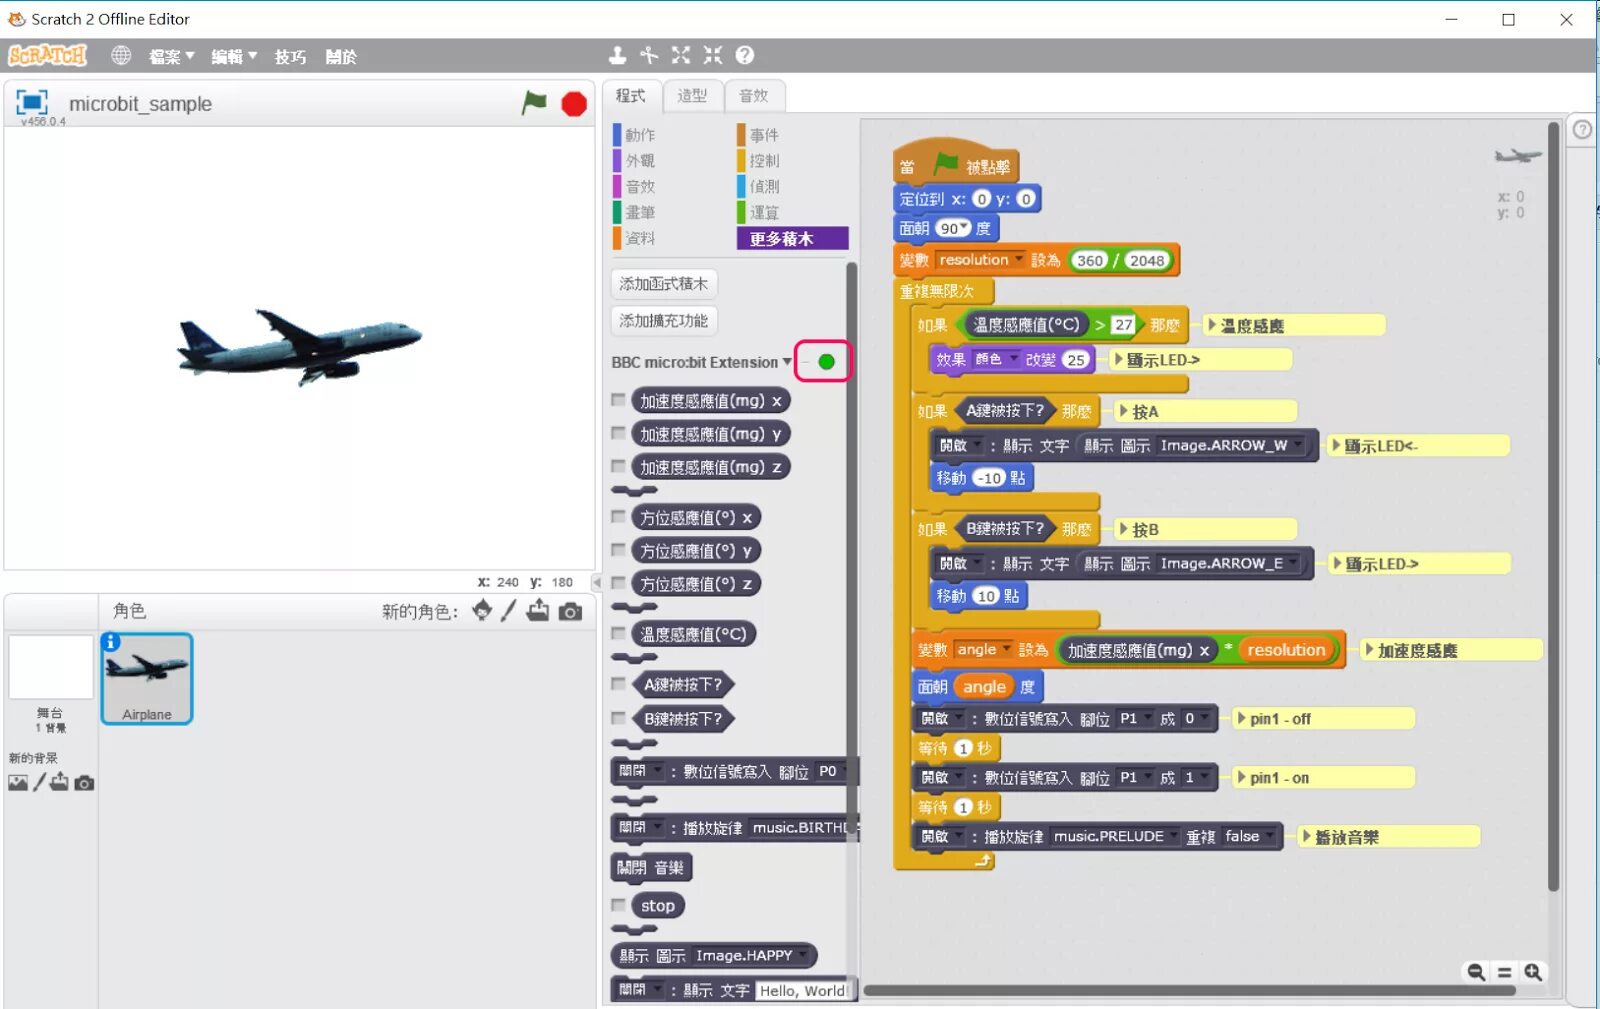The height and width of the screenshot is (1009, 1600).
Task: Paint a new backdrop
Action: [39, 782]
